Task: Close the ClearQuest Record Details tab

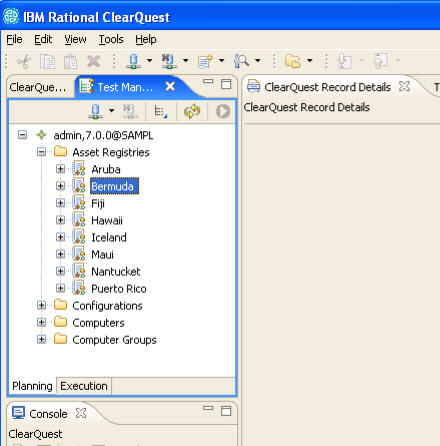Action: [x=404, y=86]
